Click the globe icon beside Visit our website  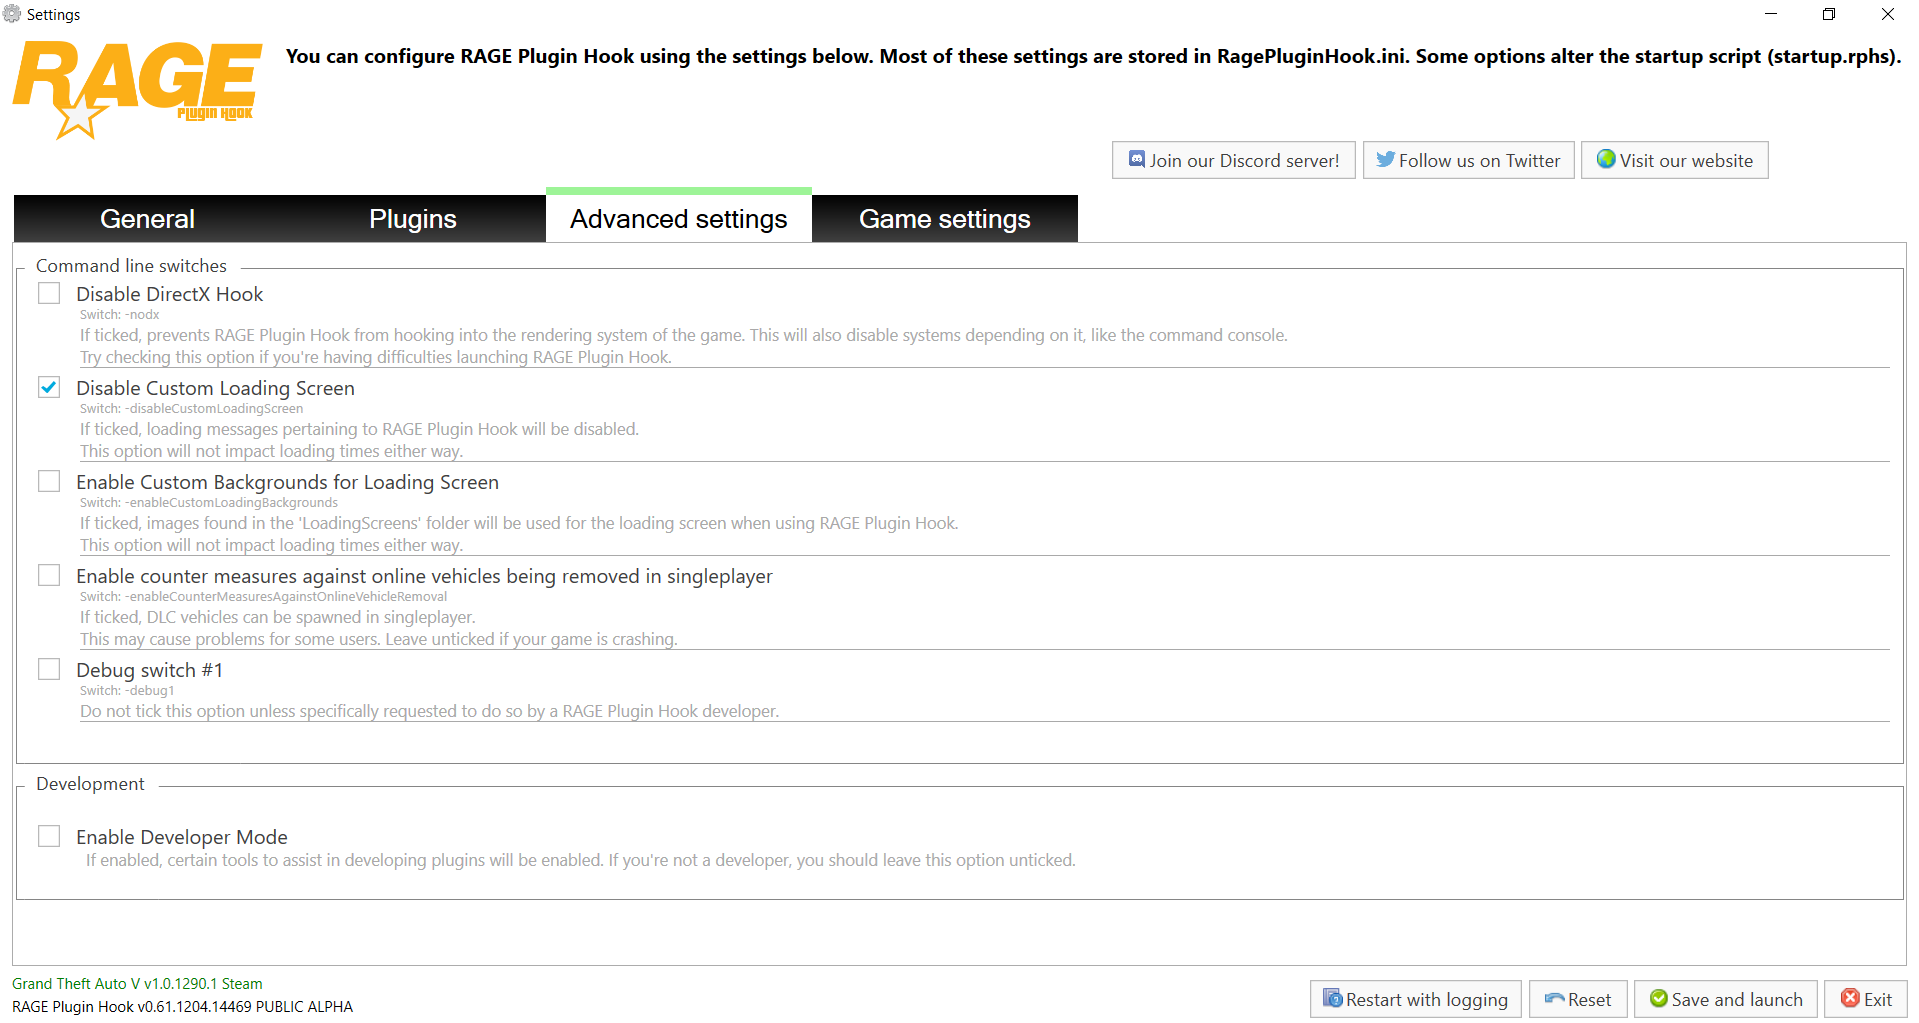point(1606,159)
